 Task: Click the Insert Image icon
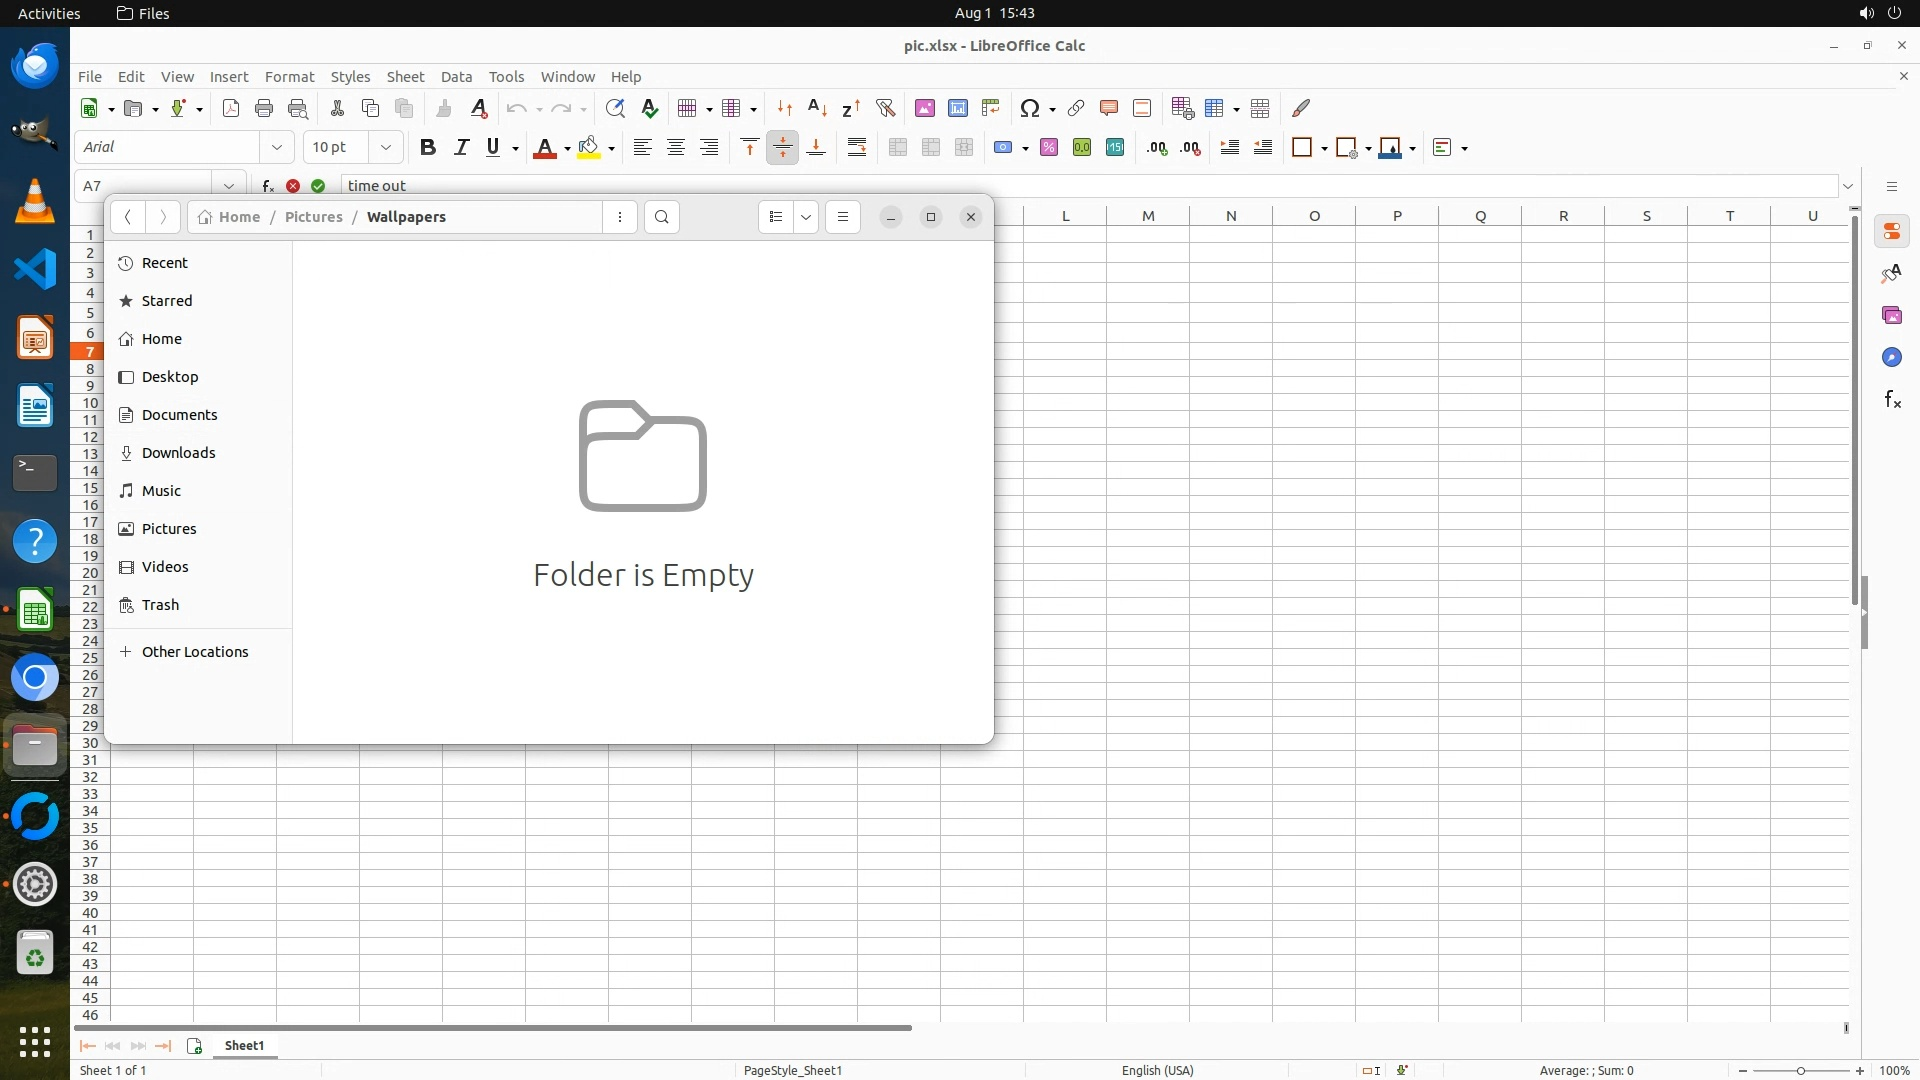click(x=925, y=108)
